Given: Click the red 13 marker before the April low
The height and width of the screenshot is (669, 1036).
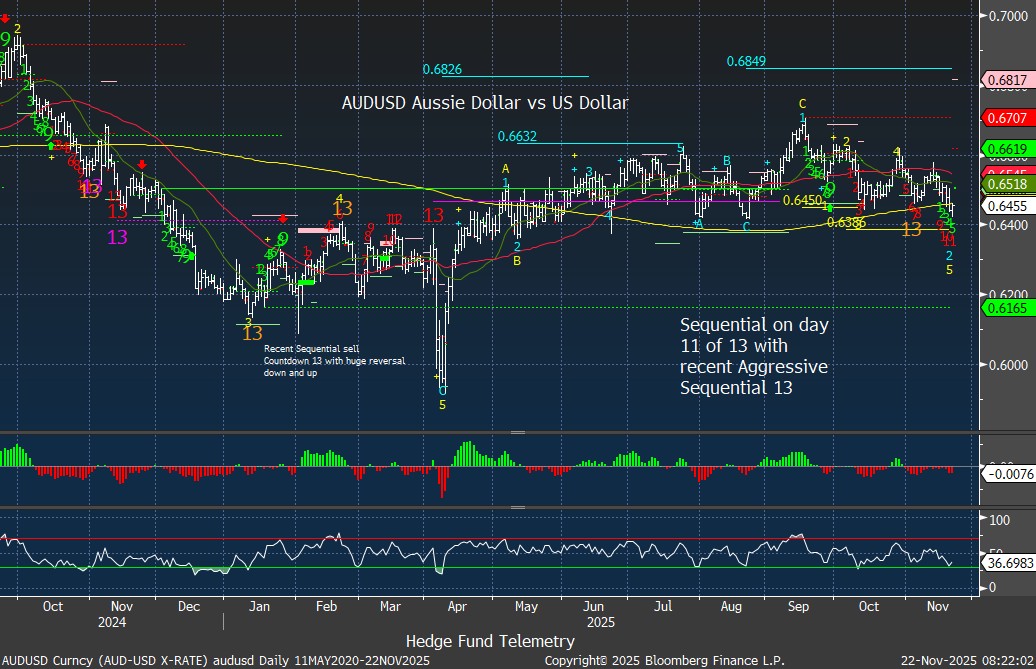Looking at the screenshot, I should (x=433, y=215).
